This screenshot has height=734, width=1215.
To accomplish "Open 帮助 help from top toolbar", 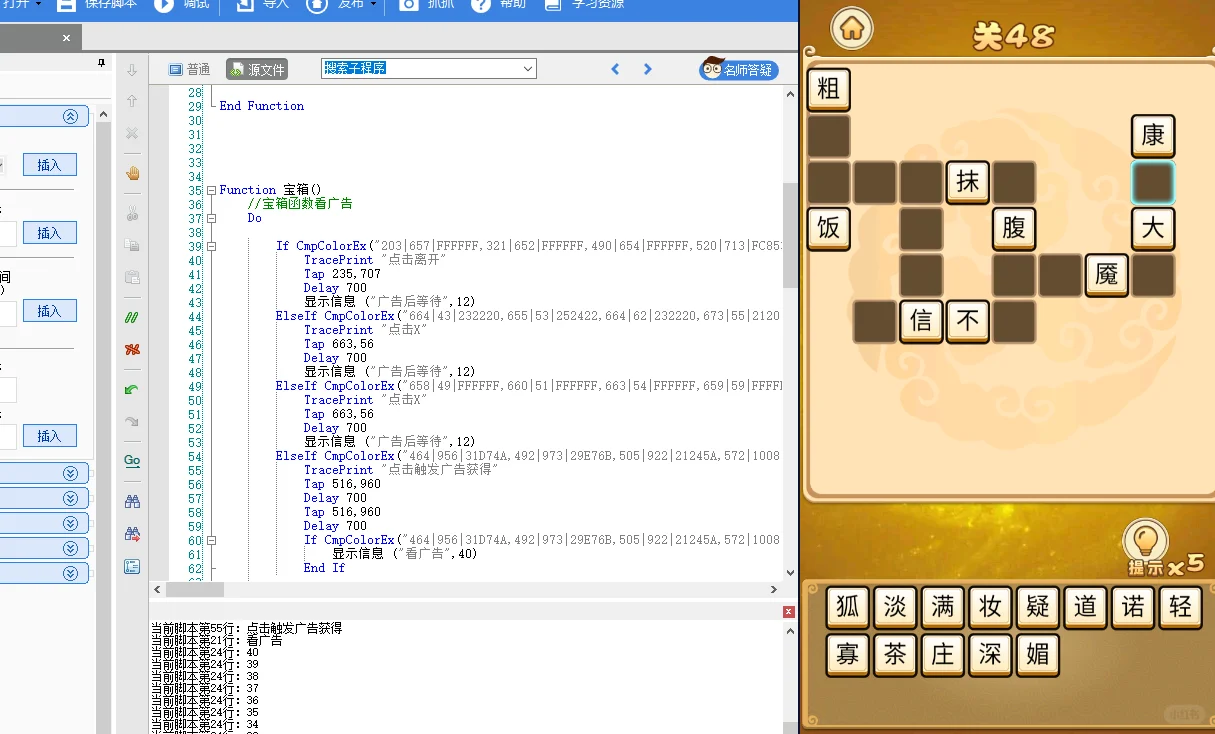I will coord(481,5).
